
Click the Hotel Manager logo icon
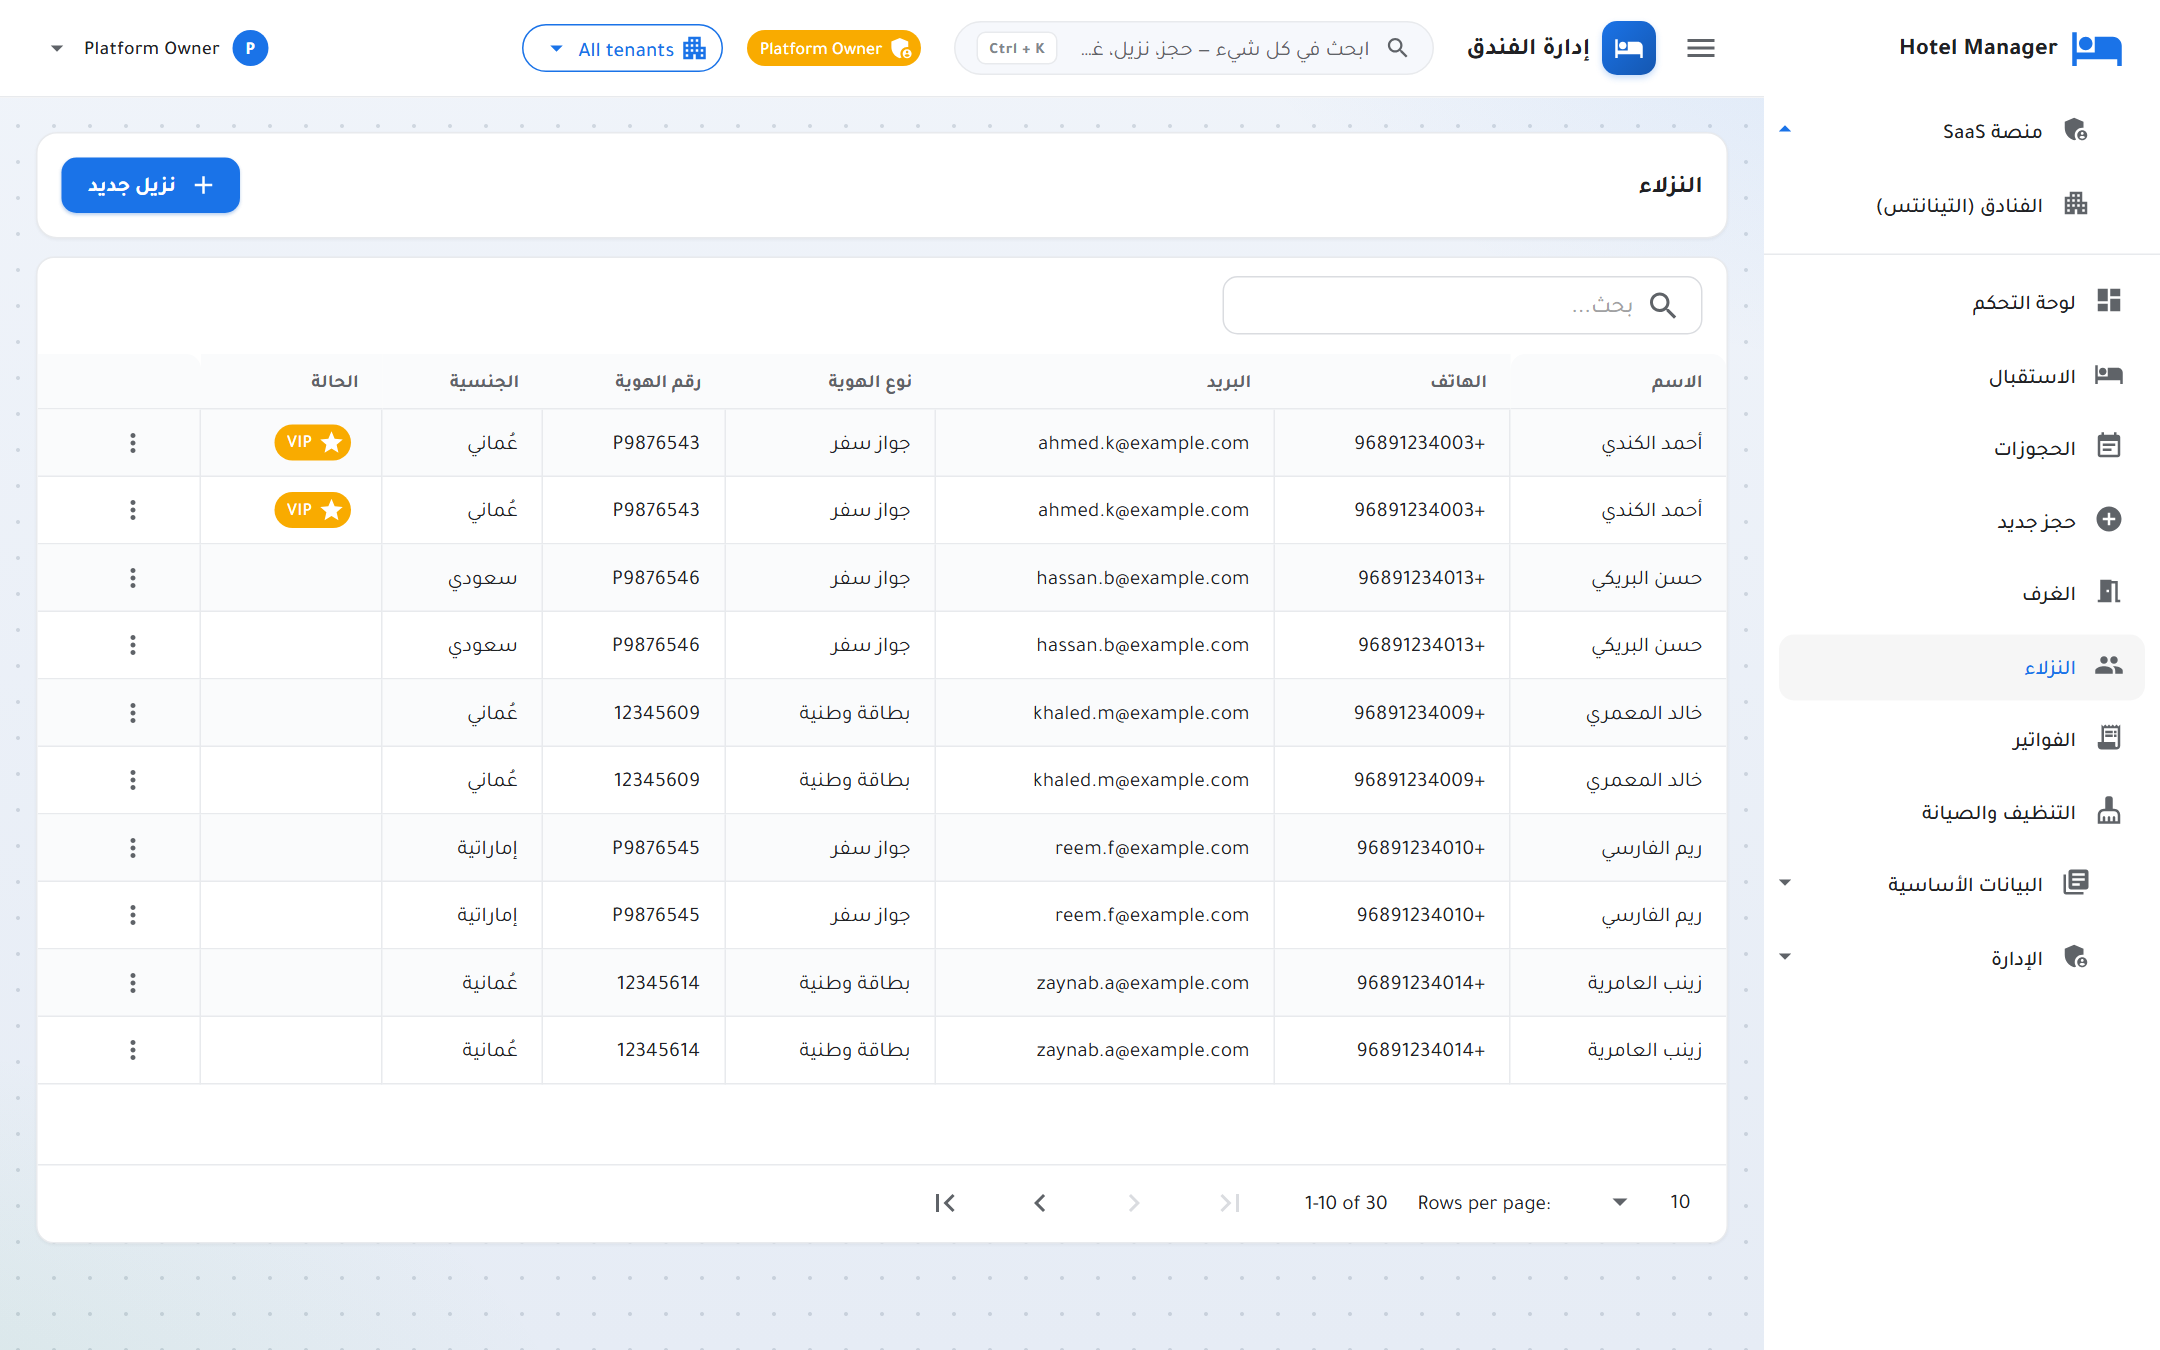pyautogui.click(x=2096, y=48)
